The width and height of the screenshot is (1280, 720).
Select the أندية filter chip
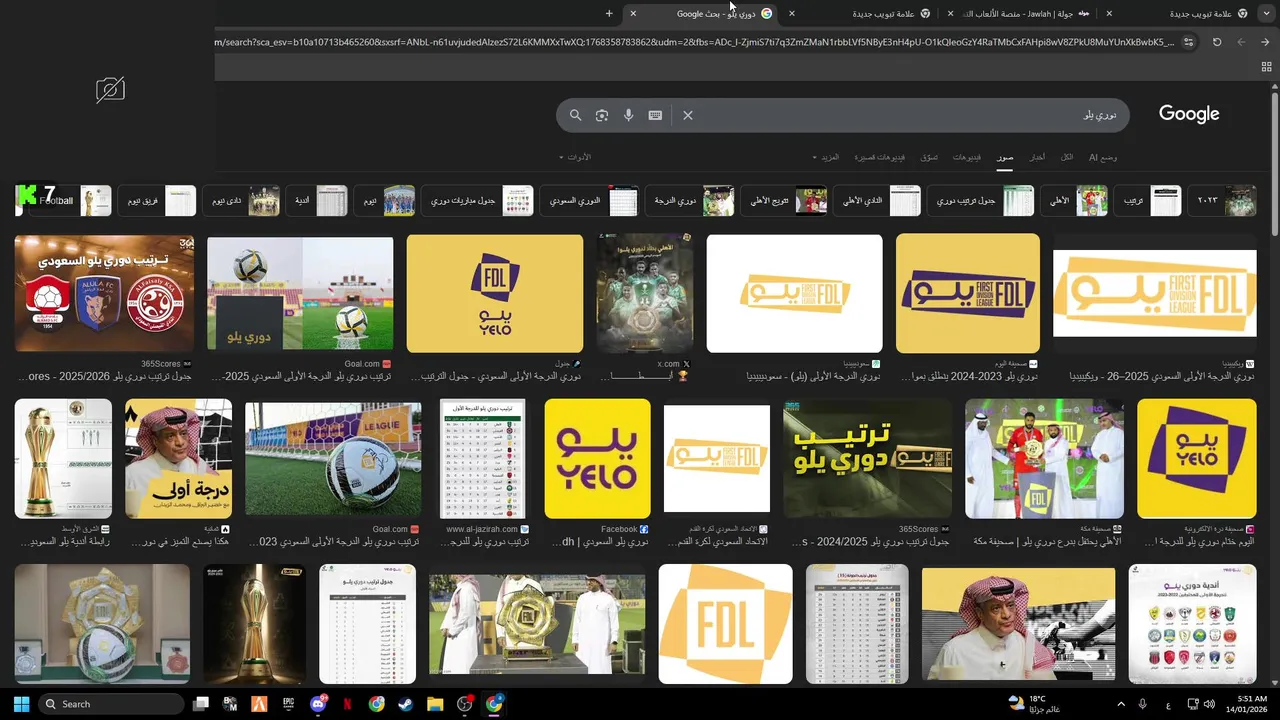[x=317, y=200]
